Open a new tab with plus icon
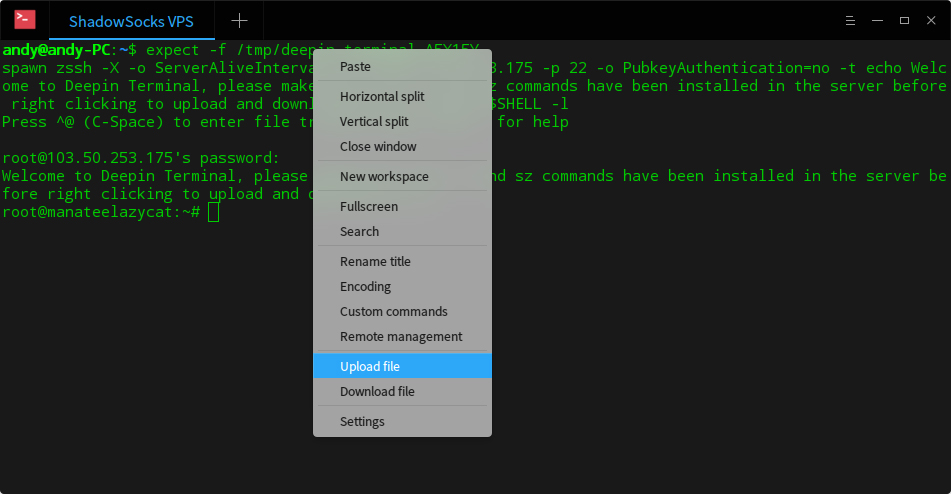951x494 pixels. [239, 21]
